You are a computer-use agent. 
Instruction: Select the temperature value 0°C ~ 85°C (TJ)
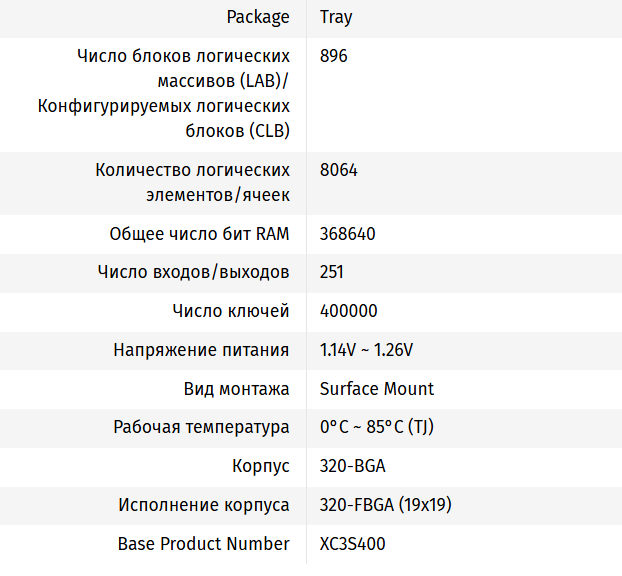(377, 427)
